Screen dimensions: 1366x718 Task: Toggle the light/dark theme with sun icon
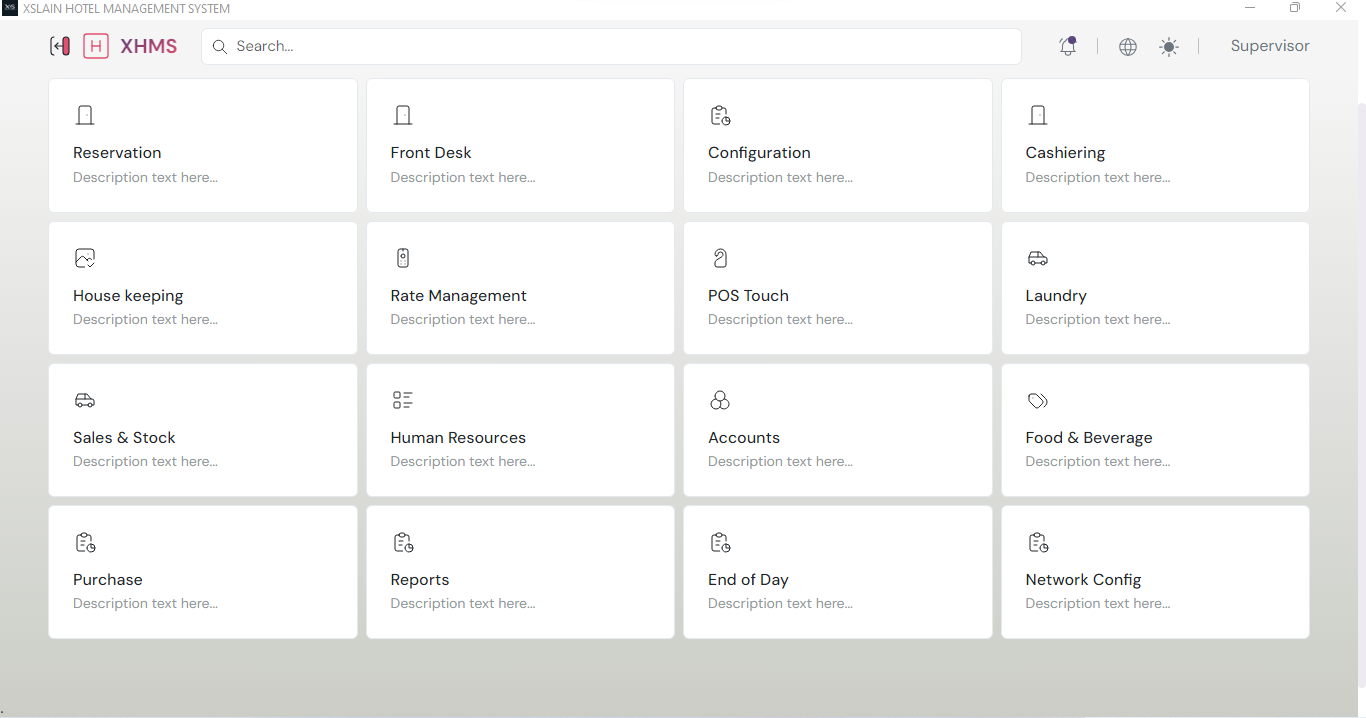click(x=1169, y=46)
